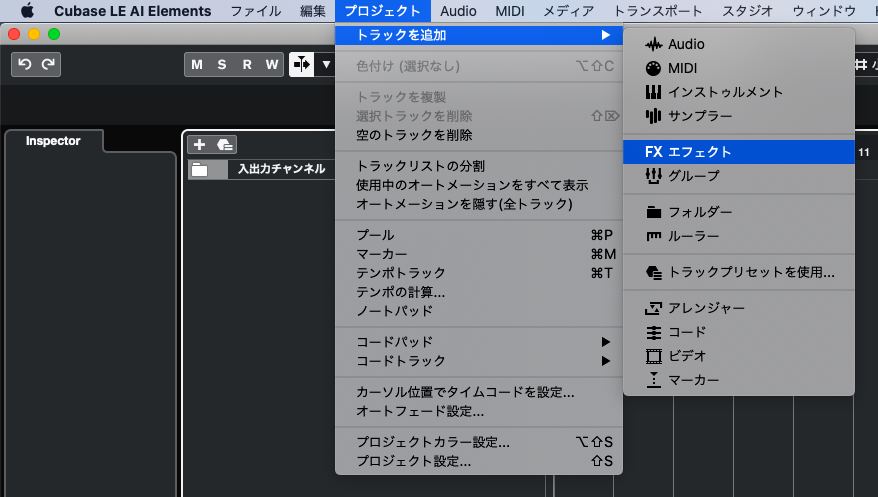The width and height of the screenshot is (878, 497).
Task: Toggle the W write automation button
Action: tap(272, 65)
